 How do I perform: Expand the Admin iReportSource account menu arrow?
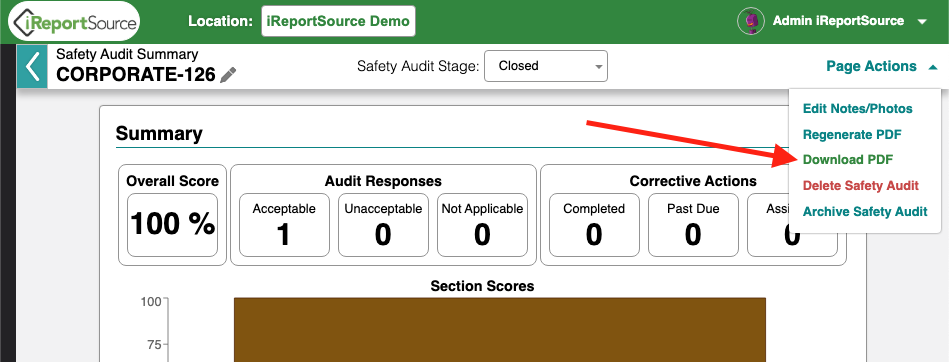tap(922, 22)
